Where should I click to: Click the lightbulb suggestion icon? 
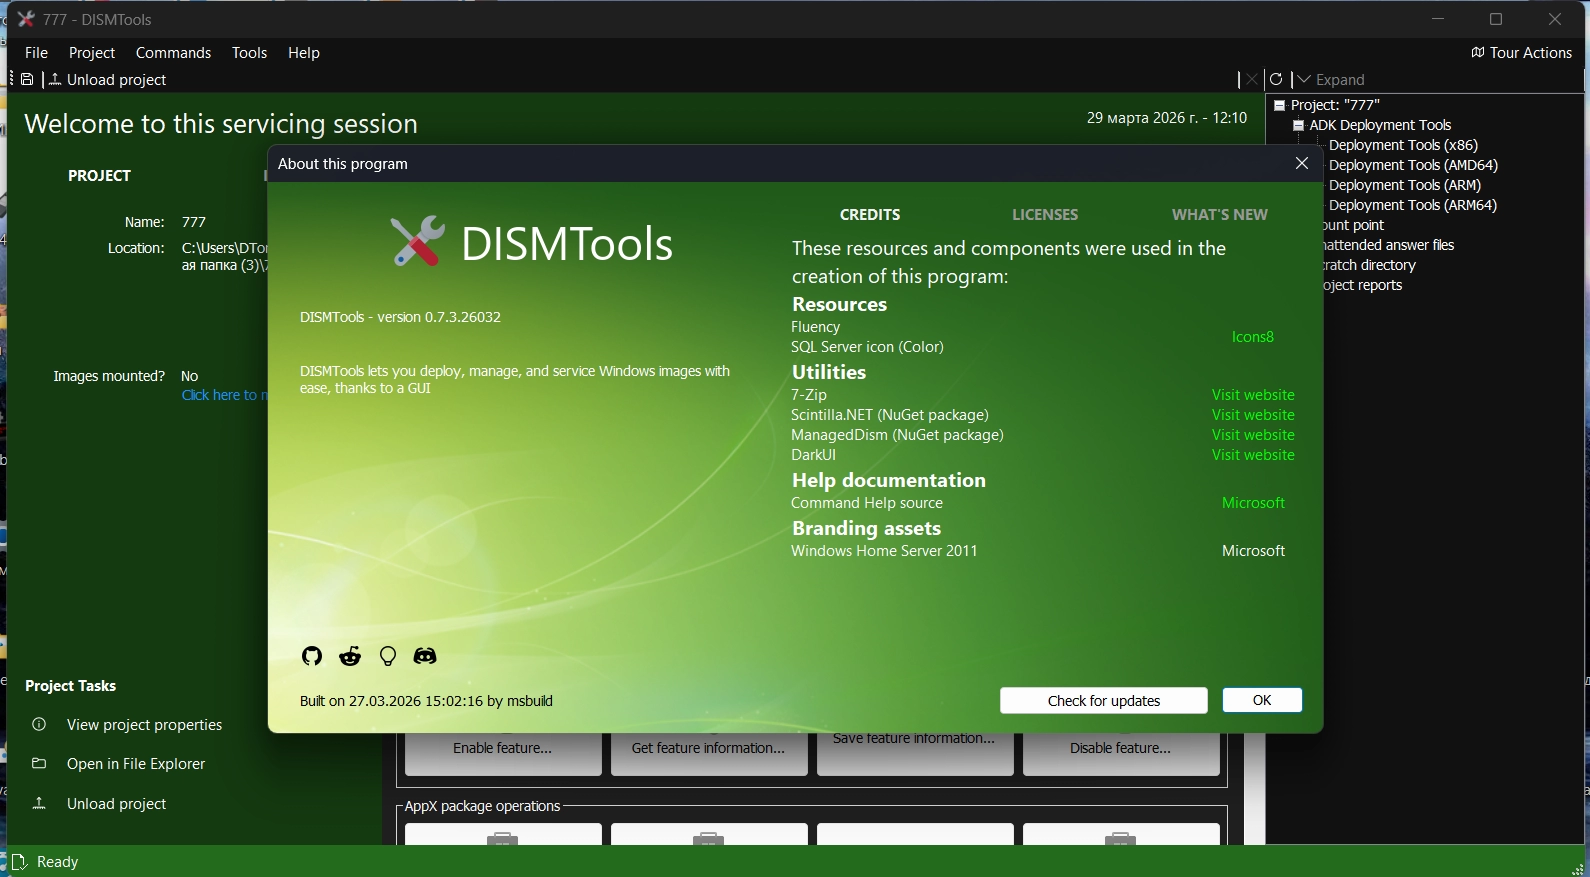pyautogui.click(x=388, y=656)
